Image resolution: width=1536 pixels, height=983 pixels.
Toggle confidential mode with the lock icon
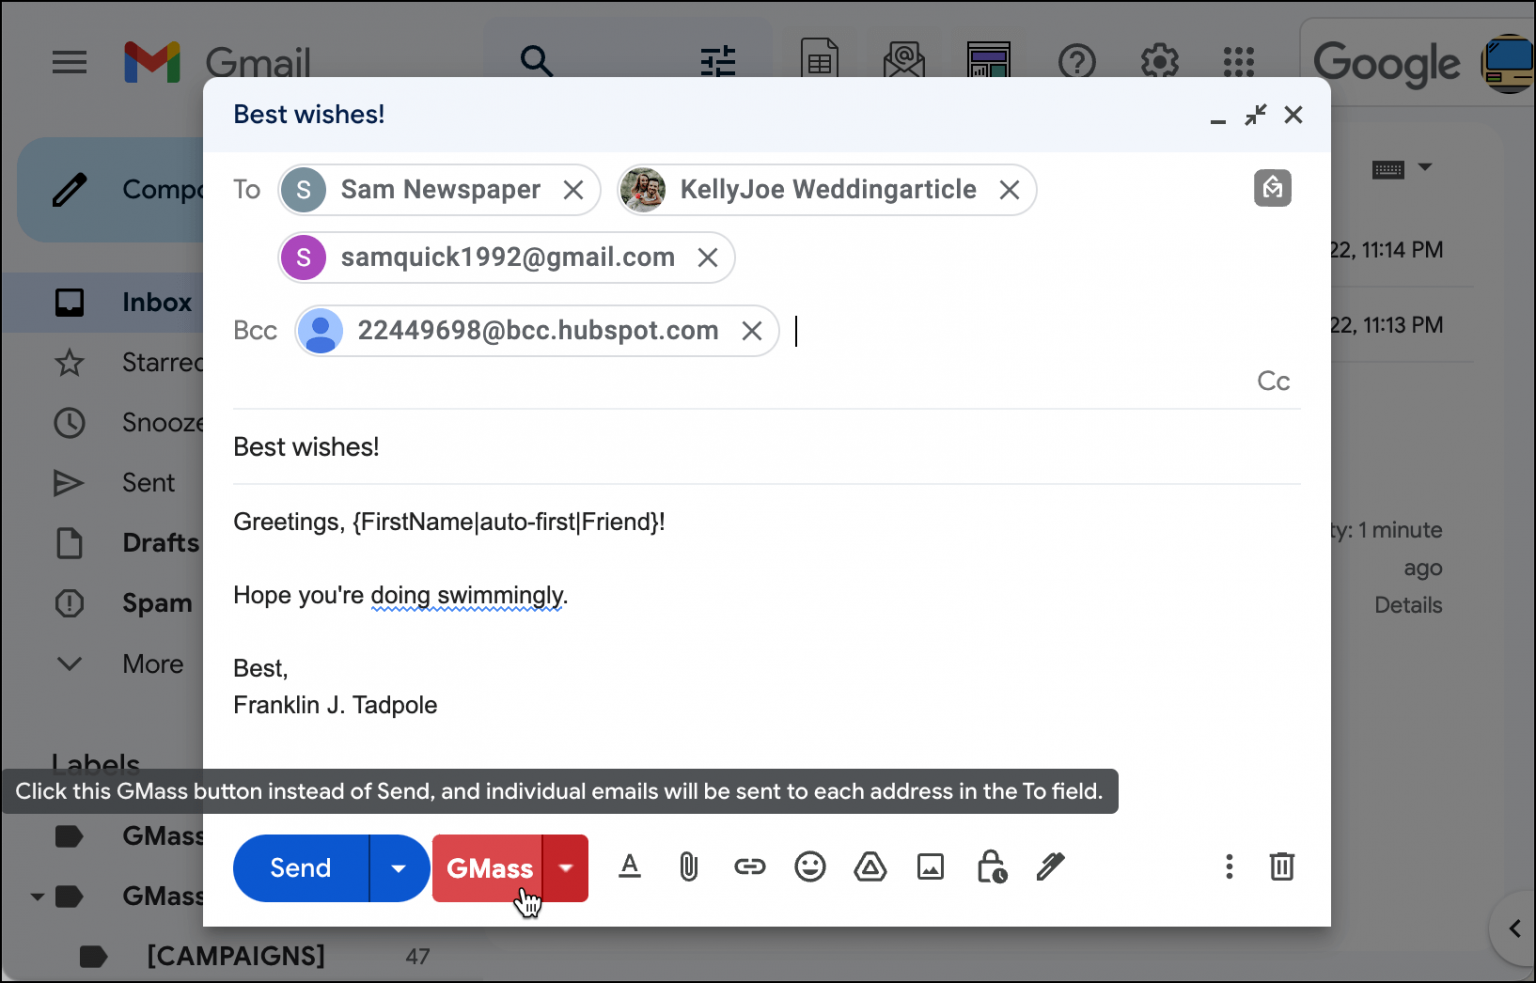click(991, 867)
